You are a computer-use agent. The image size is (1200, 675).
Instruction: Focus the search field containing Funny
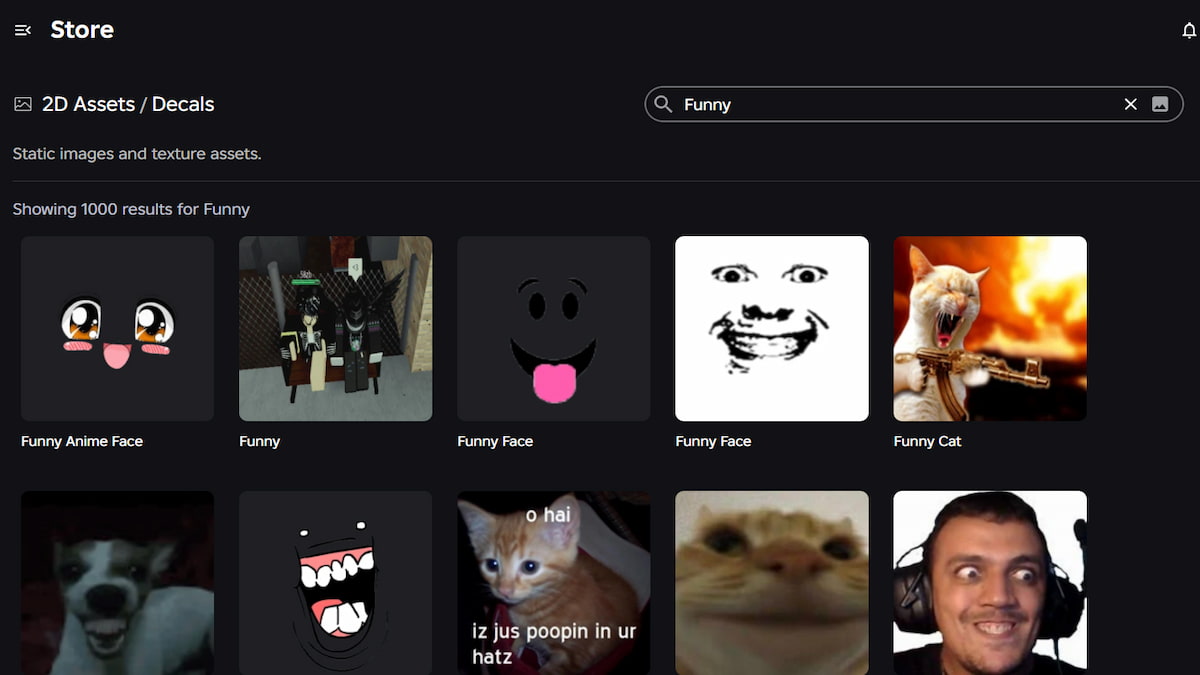tap(890, 104)
